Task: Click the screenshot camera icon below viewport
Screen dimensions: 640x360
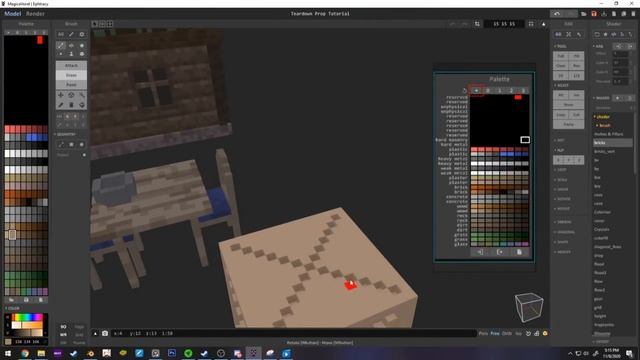Action: click(x=105, y=333)
